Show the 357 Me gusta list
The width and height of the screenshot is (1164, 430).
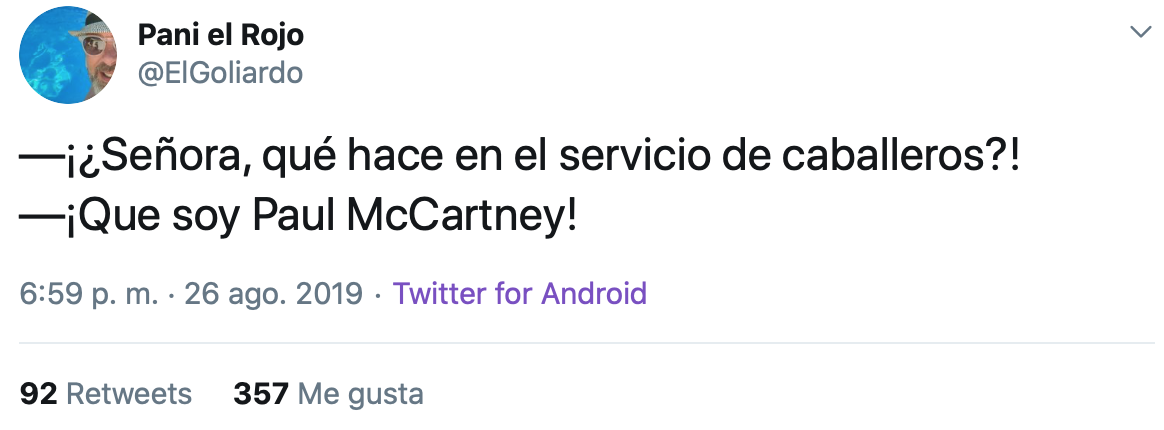coord(328,393)
